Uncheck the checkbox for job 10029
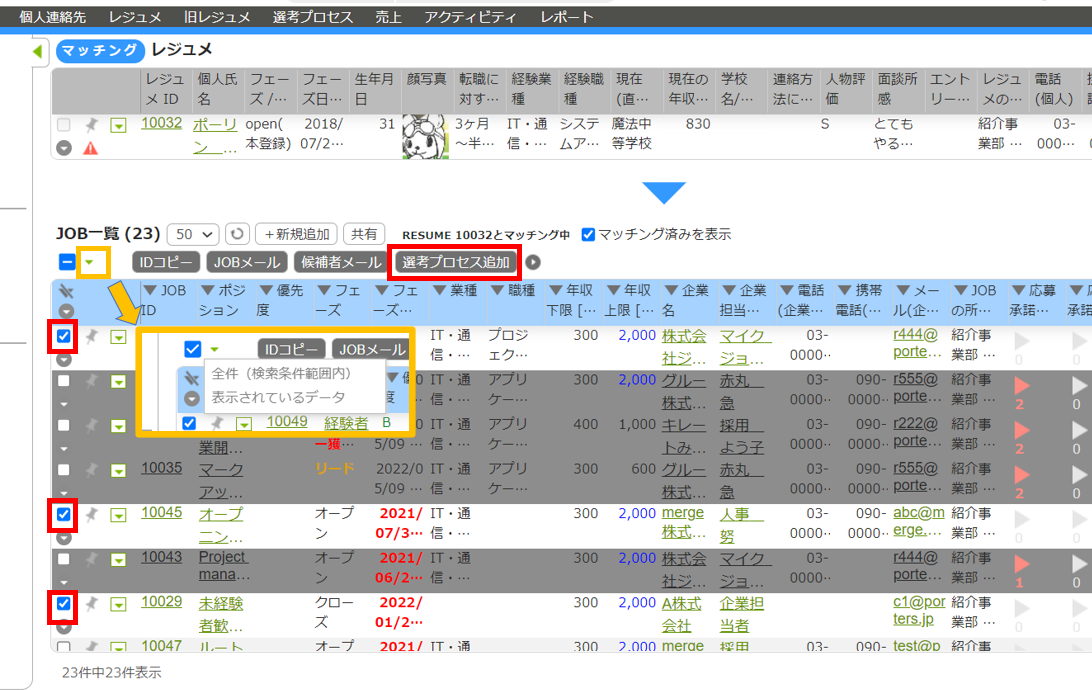The width and height of the screenshot is (1092, 690). point(64,604)
